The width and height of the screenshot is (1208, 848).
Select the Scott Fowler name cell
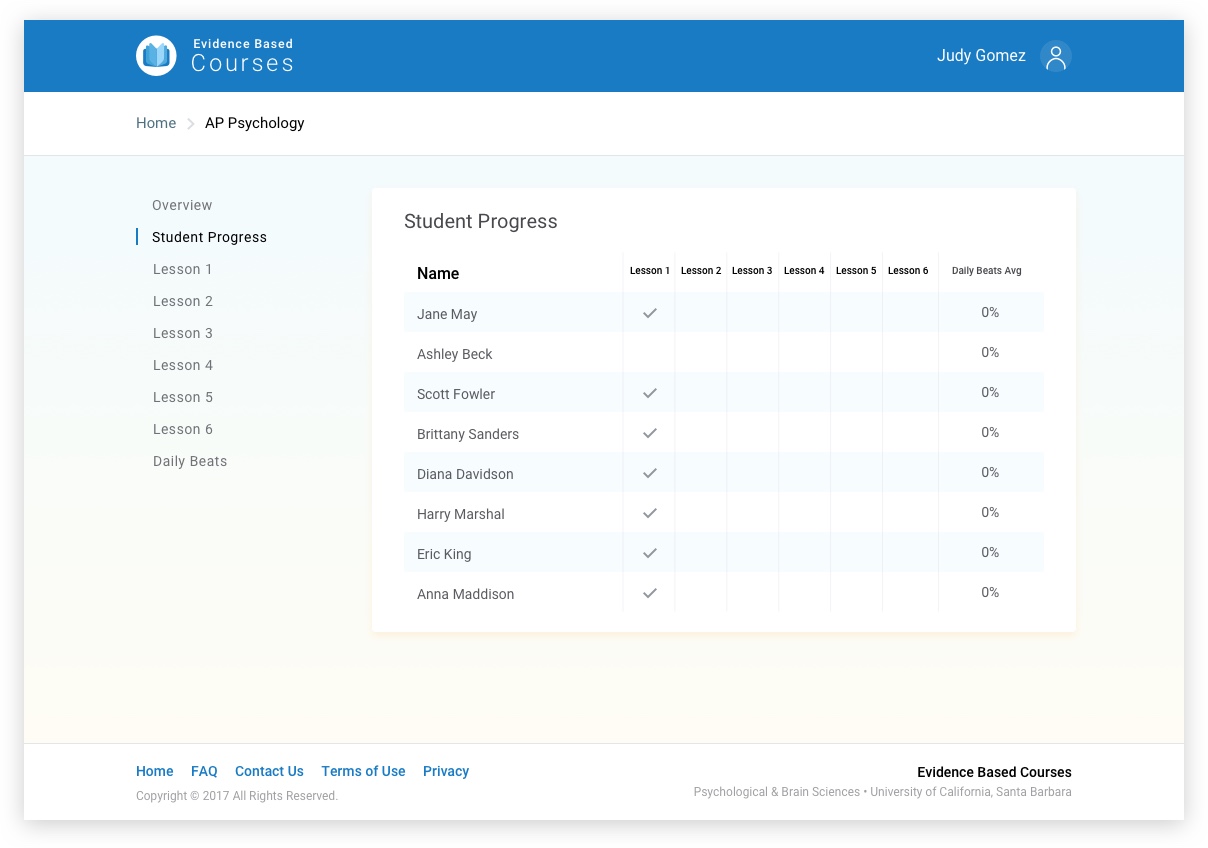(x=456, y=394)
